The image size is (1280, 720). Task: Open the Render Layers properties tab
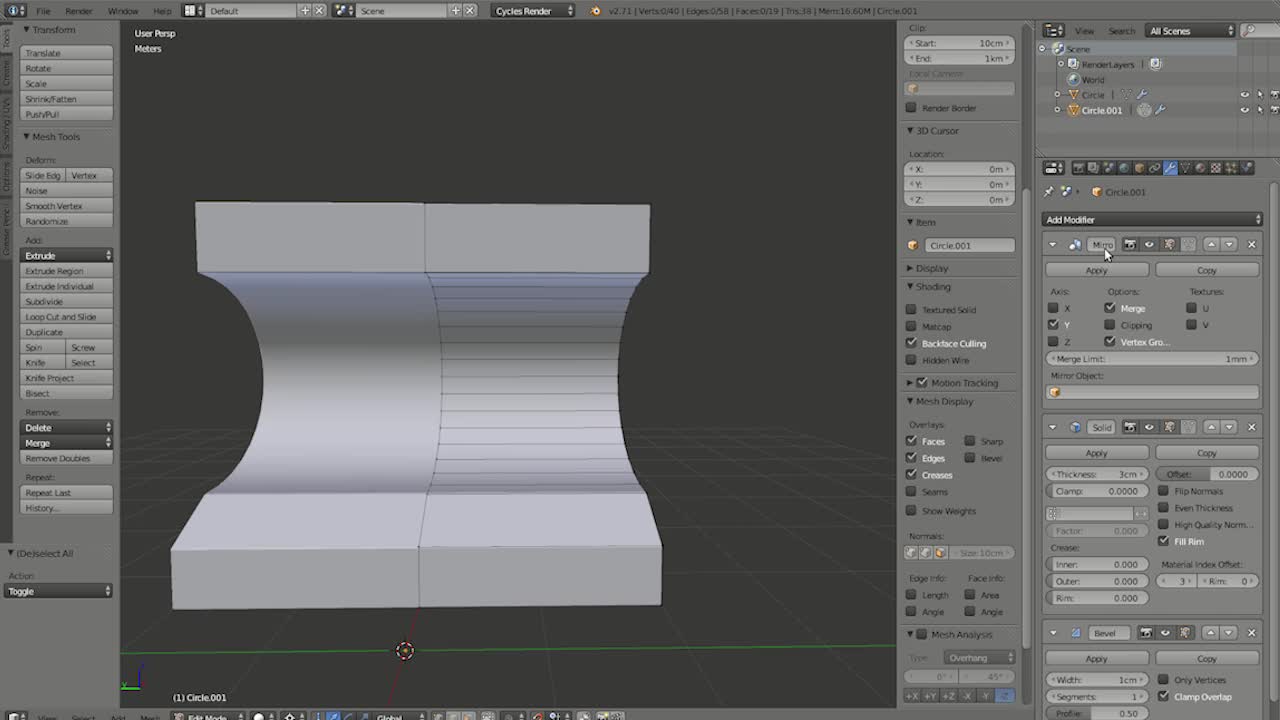pos(1093,168)
